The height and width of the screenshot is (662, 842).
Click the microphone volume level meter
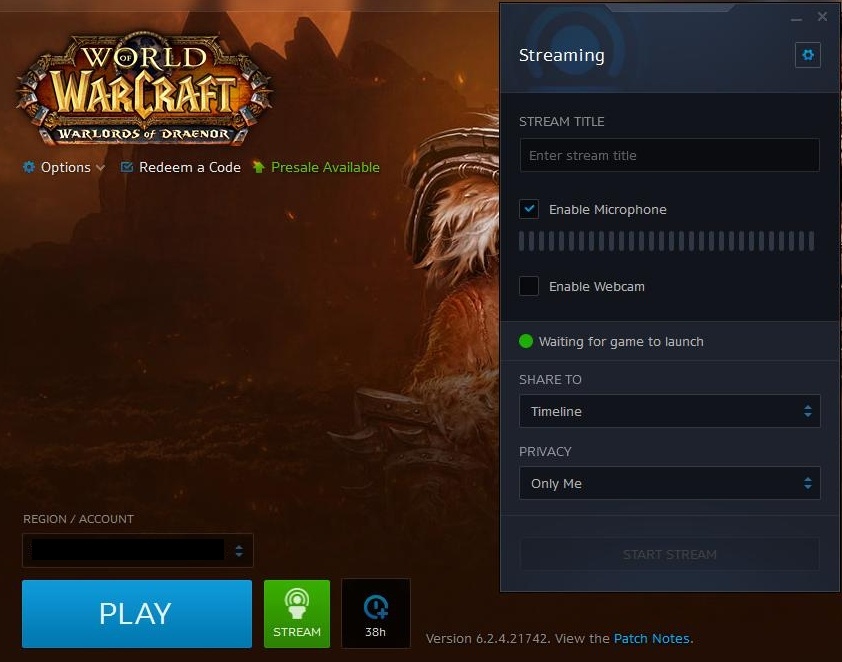[666, 241]
